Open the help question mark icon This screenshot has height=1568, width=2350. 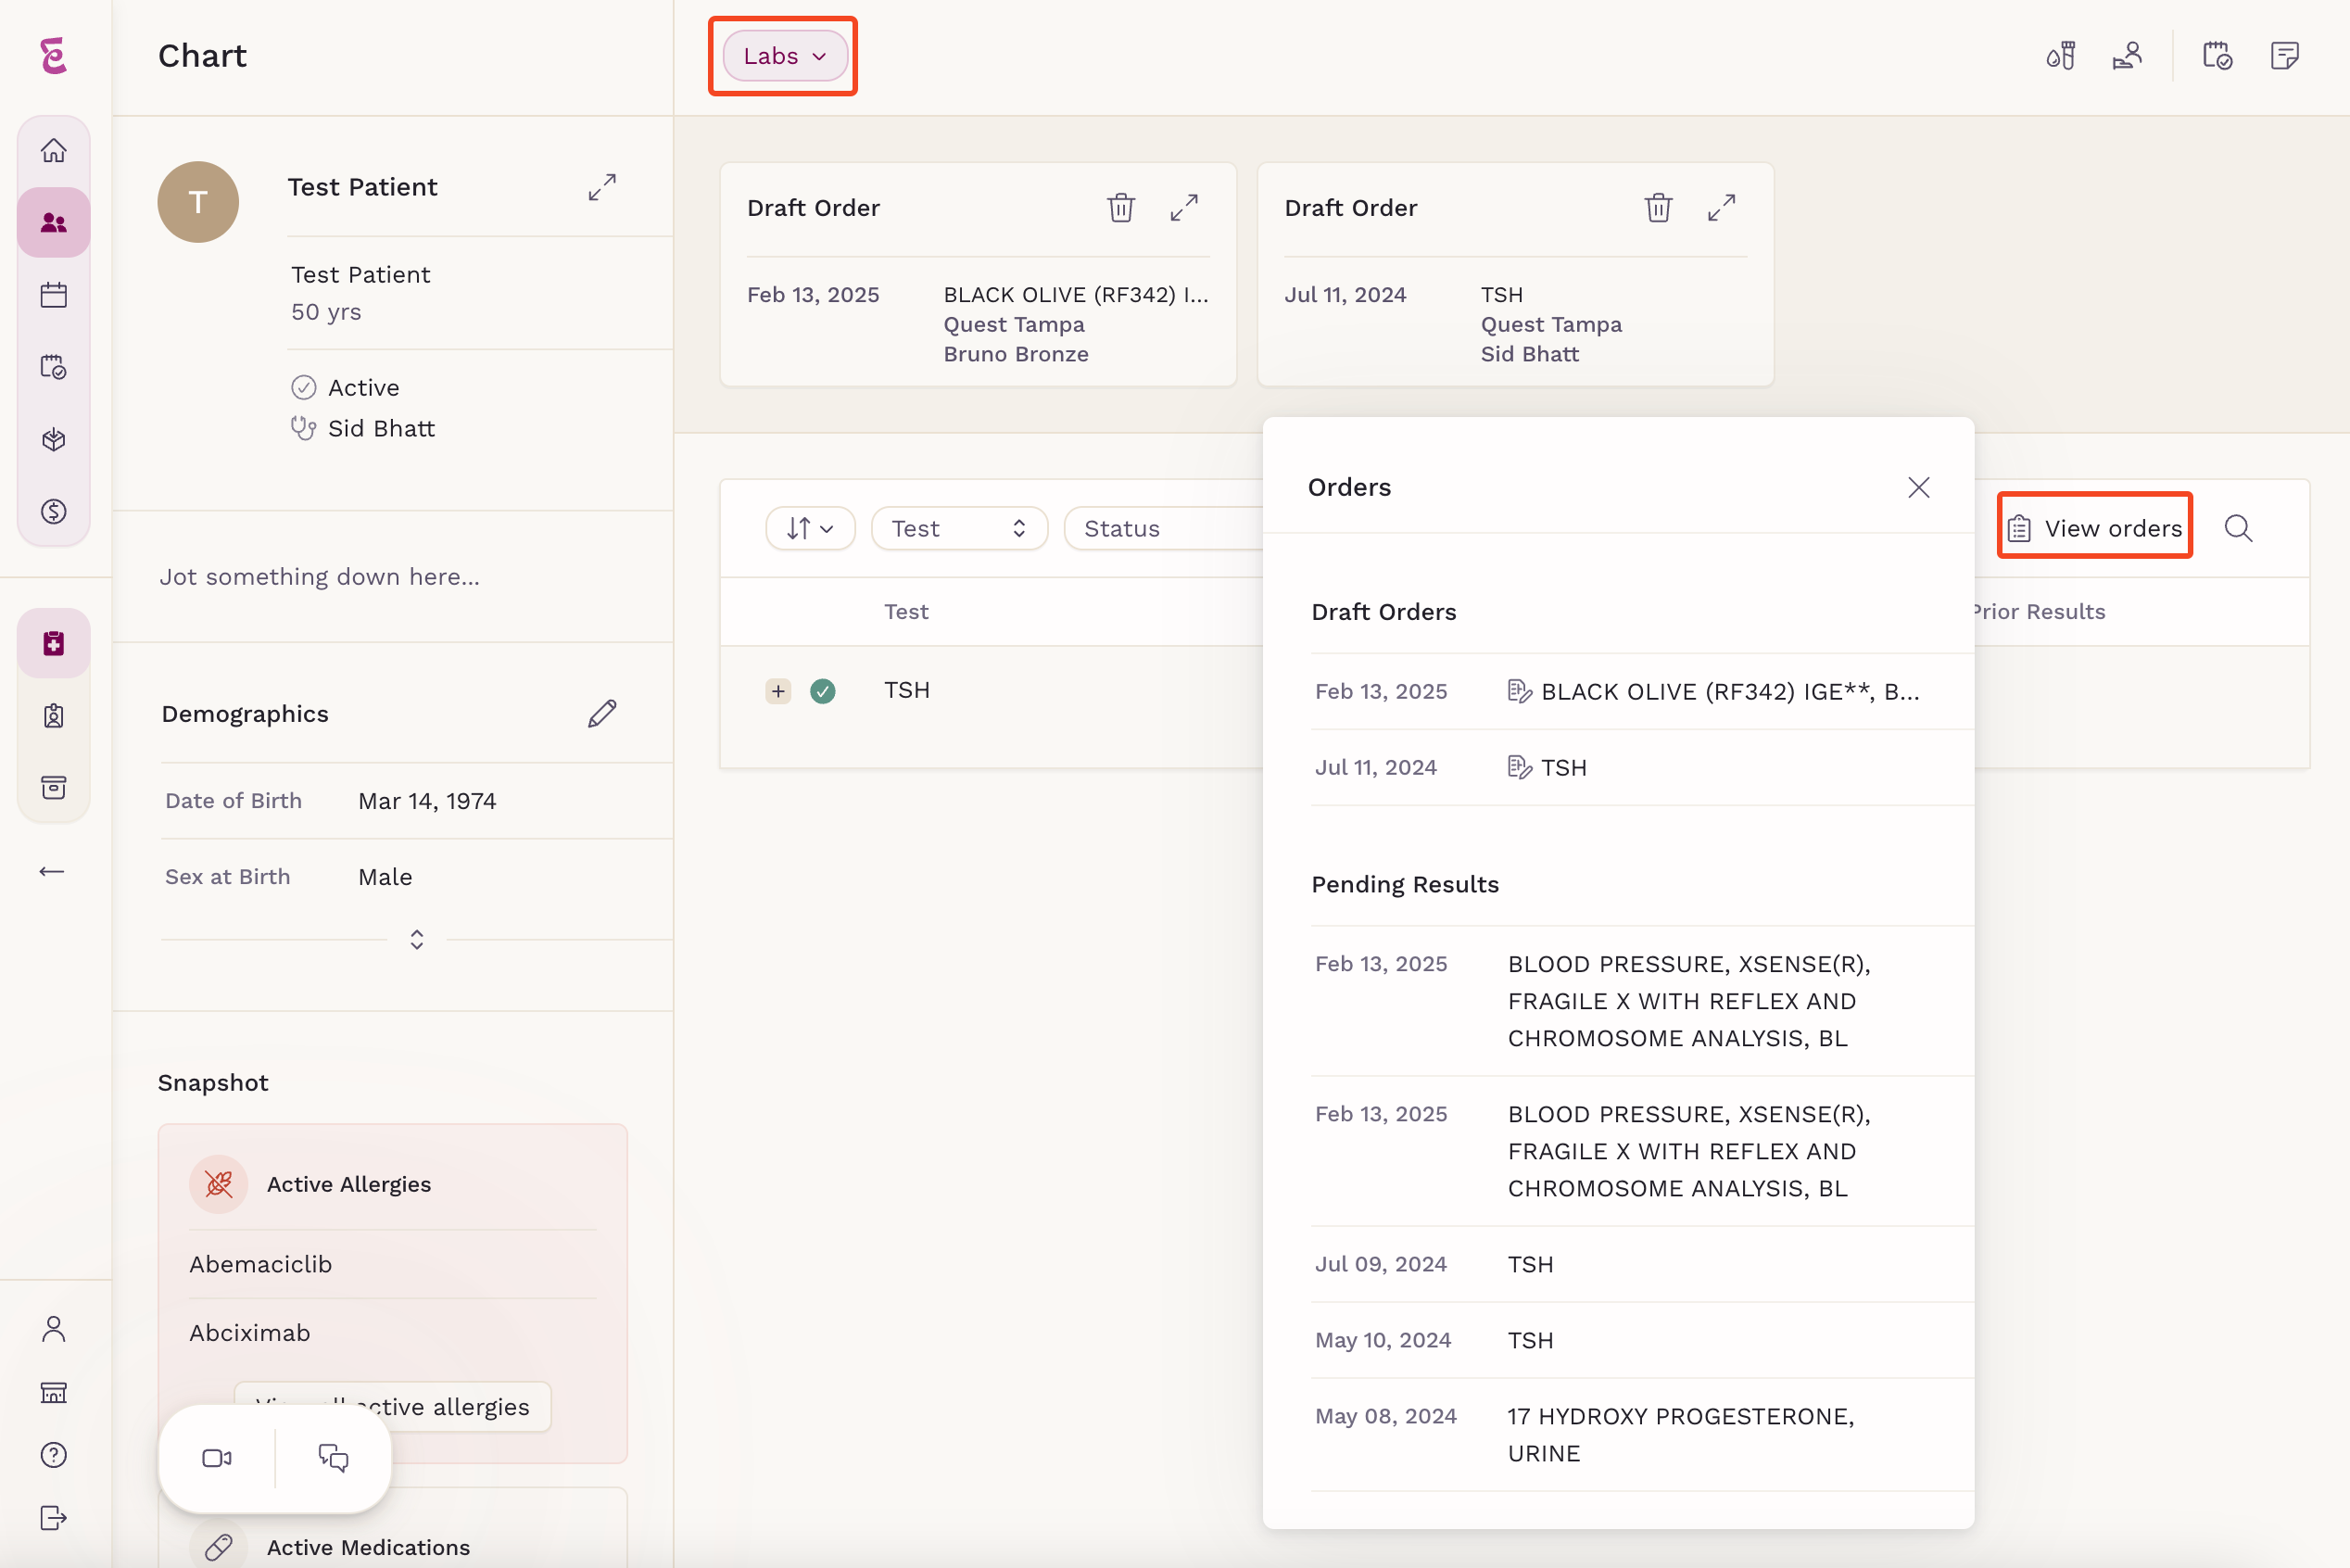coord(54,1455)
